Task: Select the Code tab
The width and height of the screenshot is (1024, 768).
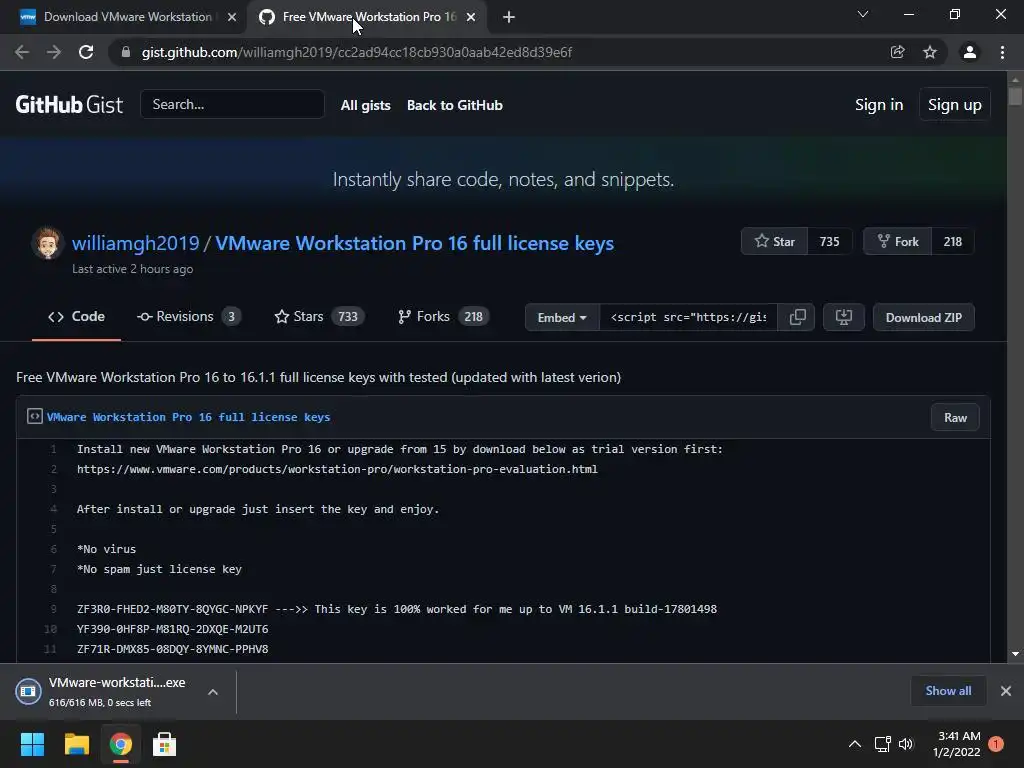Action: pyautogui.click(x=76, y=317)
